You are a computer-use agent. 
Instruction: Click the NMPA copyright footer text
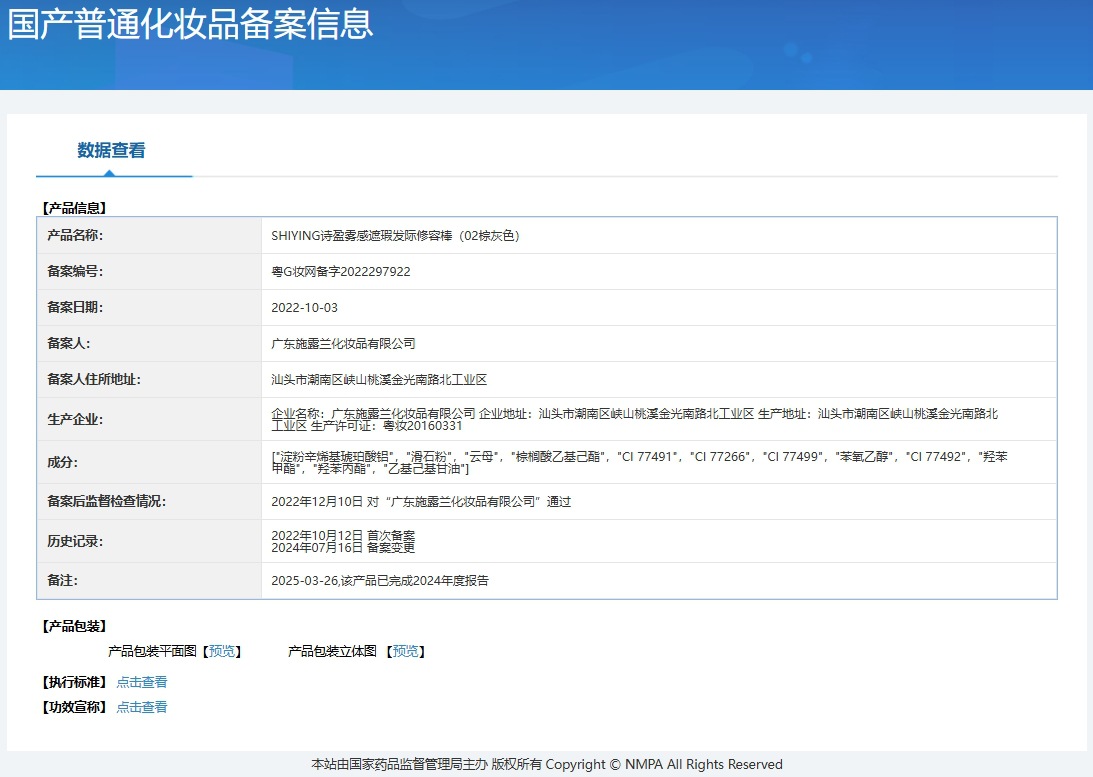tap(546, 764)
